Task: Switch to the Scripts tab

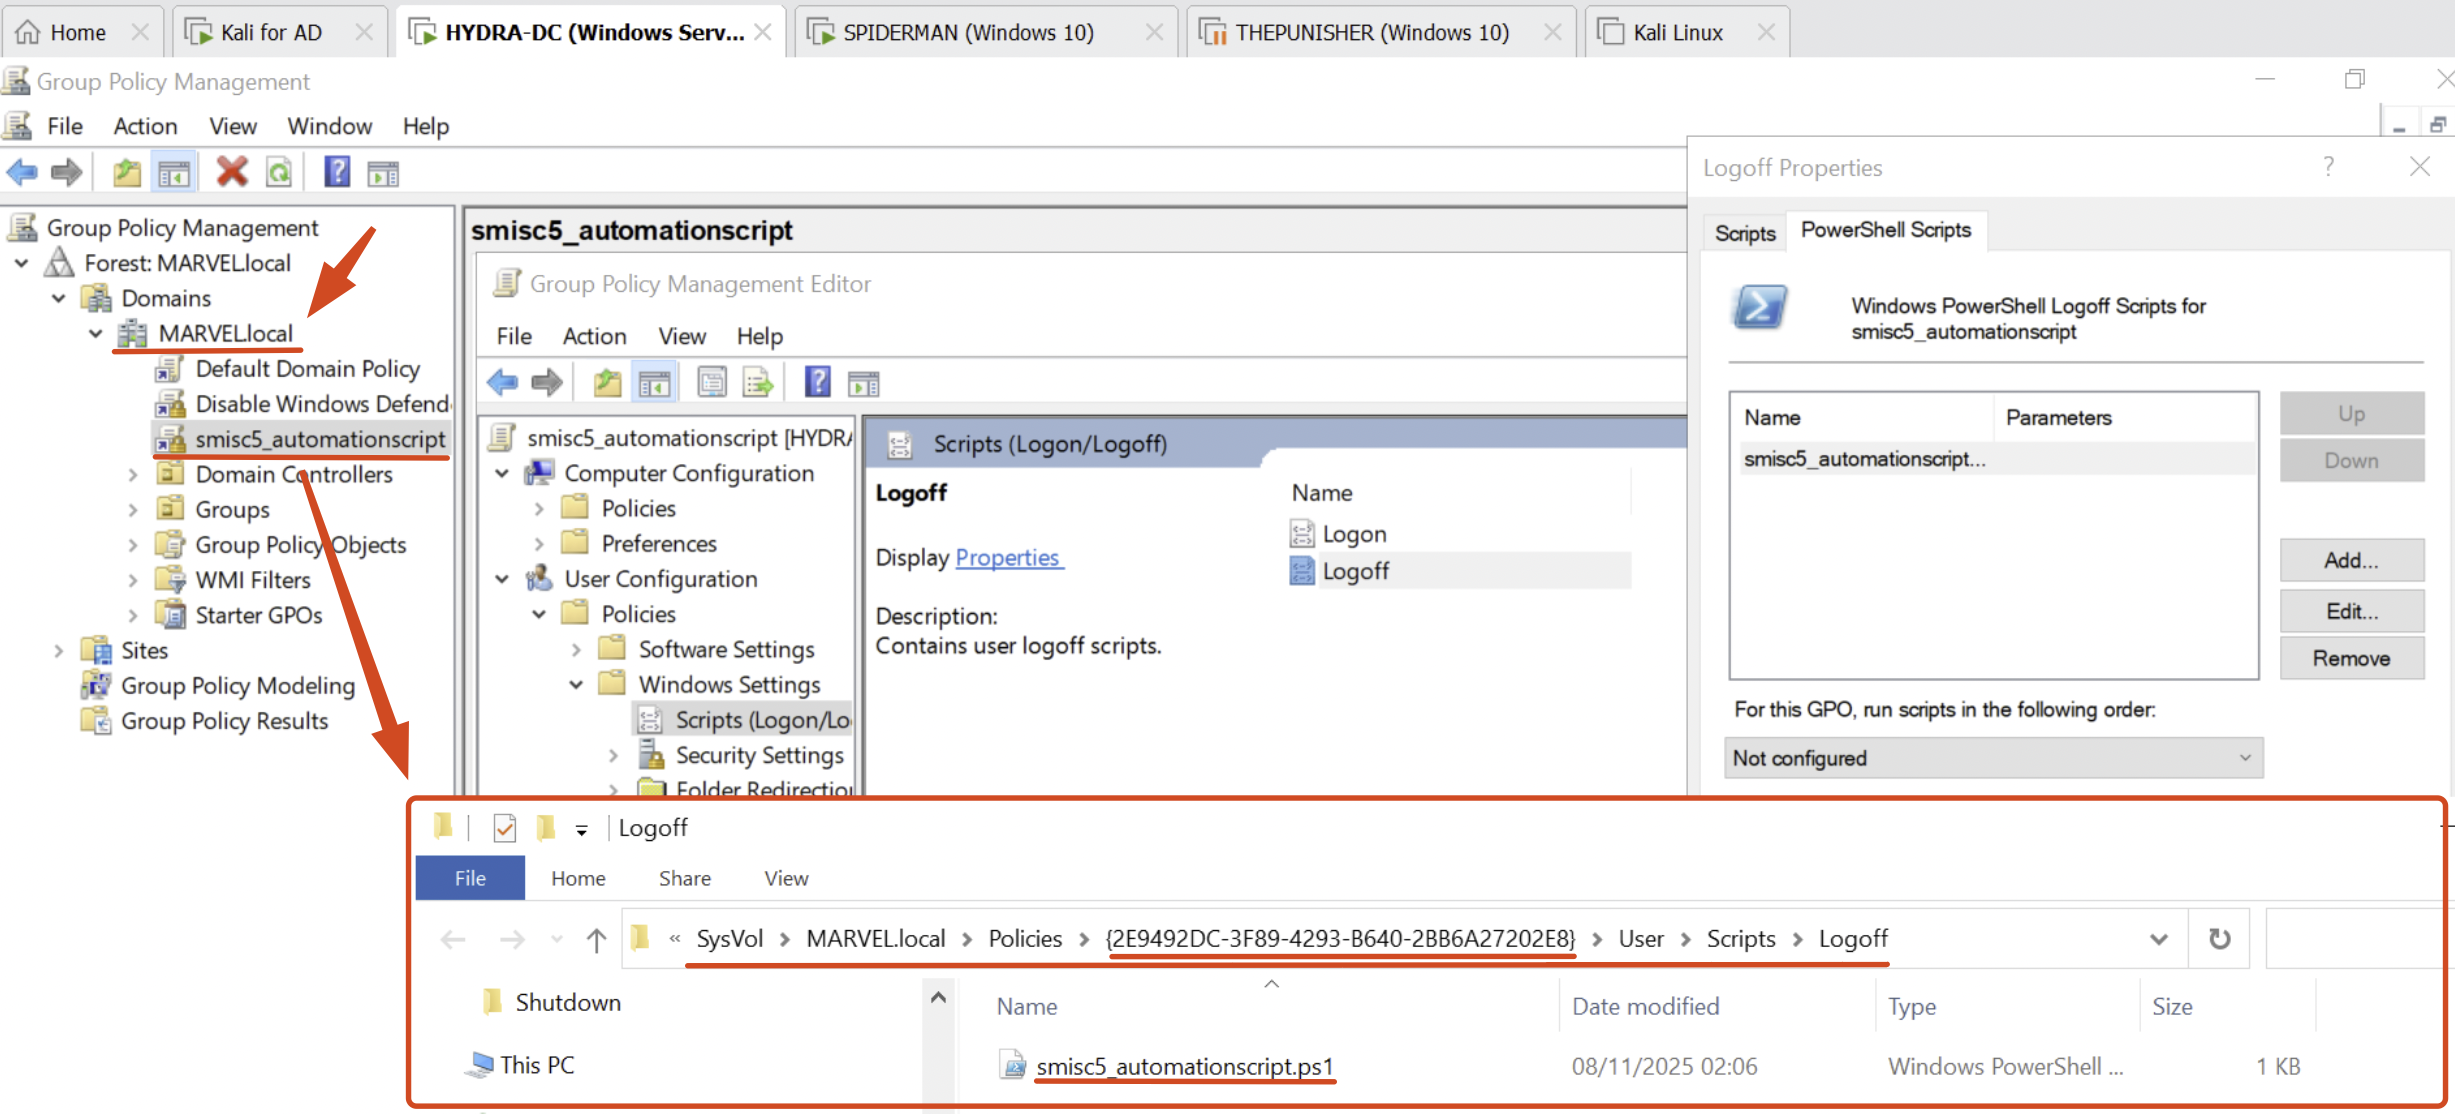Action: pos(1744,233)
